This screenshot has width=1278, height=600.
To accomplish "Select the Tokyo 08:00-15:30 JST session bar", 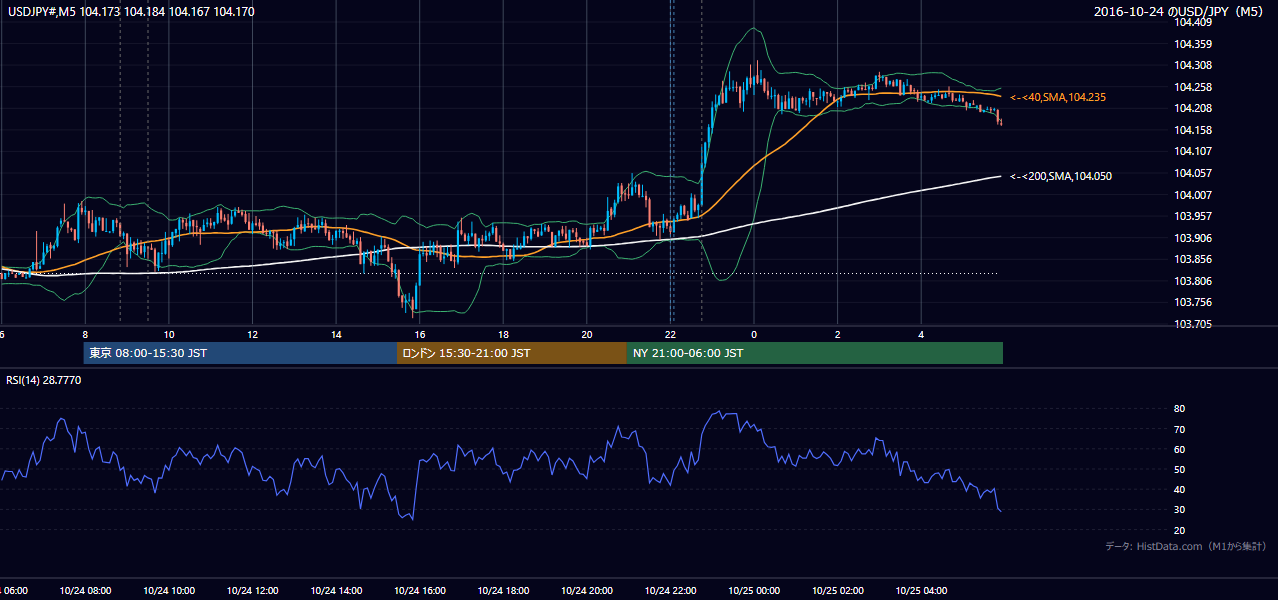I will pos(241,353).
